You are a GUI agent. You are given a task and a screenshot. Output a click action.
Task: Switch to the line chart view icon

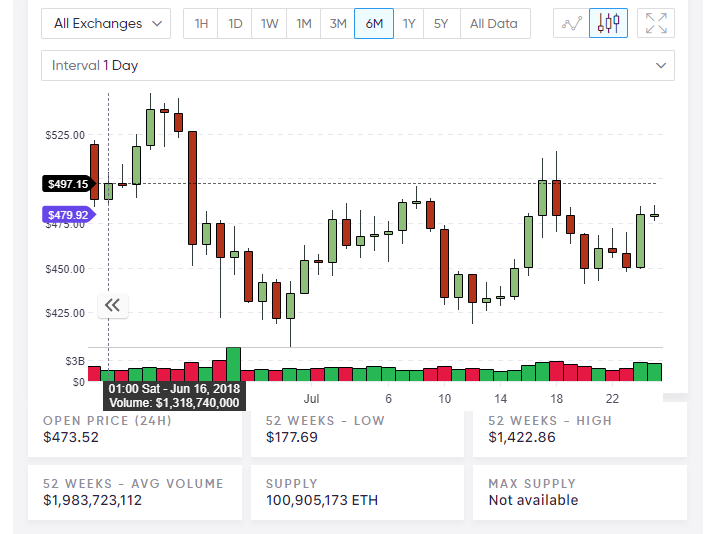coord(571,23)
